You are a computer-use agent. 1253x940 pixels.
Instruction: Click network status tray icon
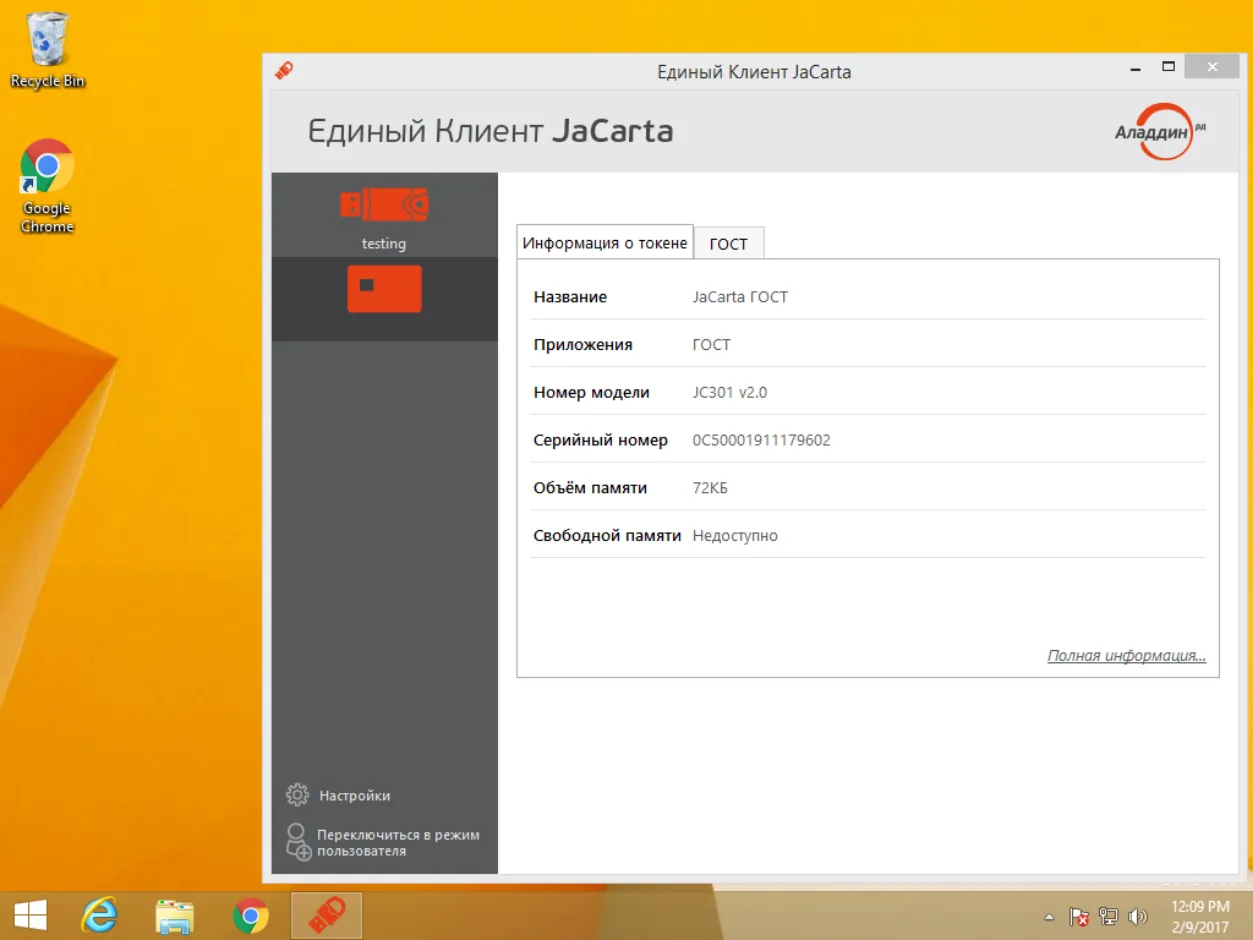[1108, 916]
